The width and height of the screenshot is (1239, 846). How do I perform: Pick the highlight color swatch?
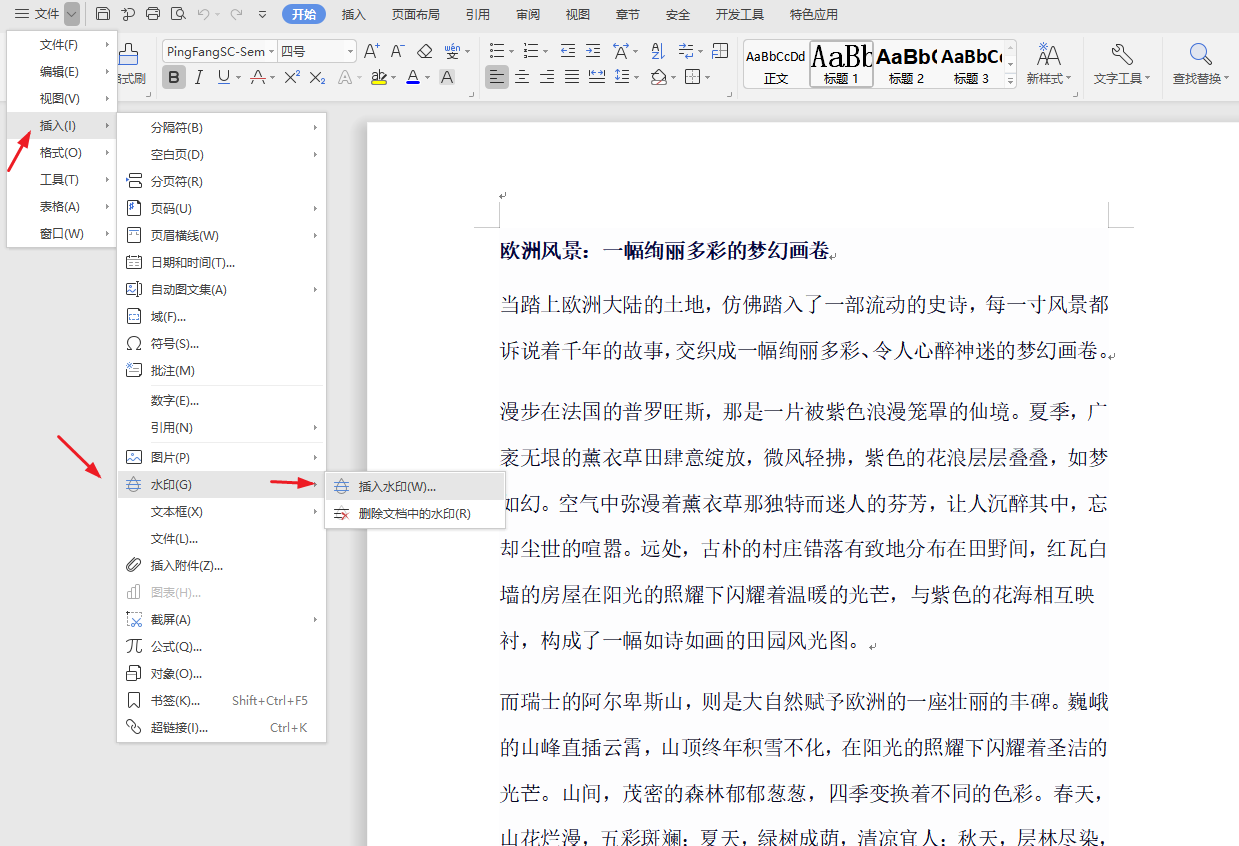click(x=378, y=76)
